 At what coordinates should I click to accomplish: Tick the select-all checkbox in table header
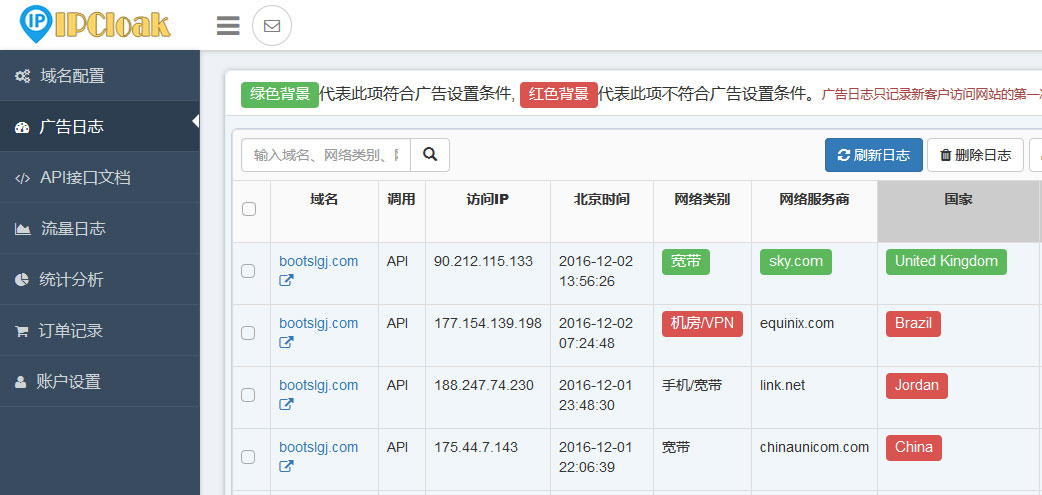pyautogui.click(x=249, y=209)
